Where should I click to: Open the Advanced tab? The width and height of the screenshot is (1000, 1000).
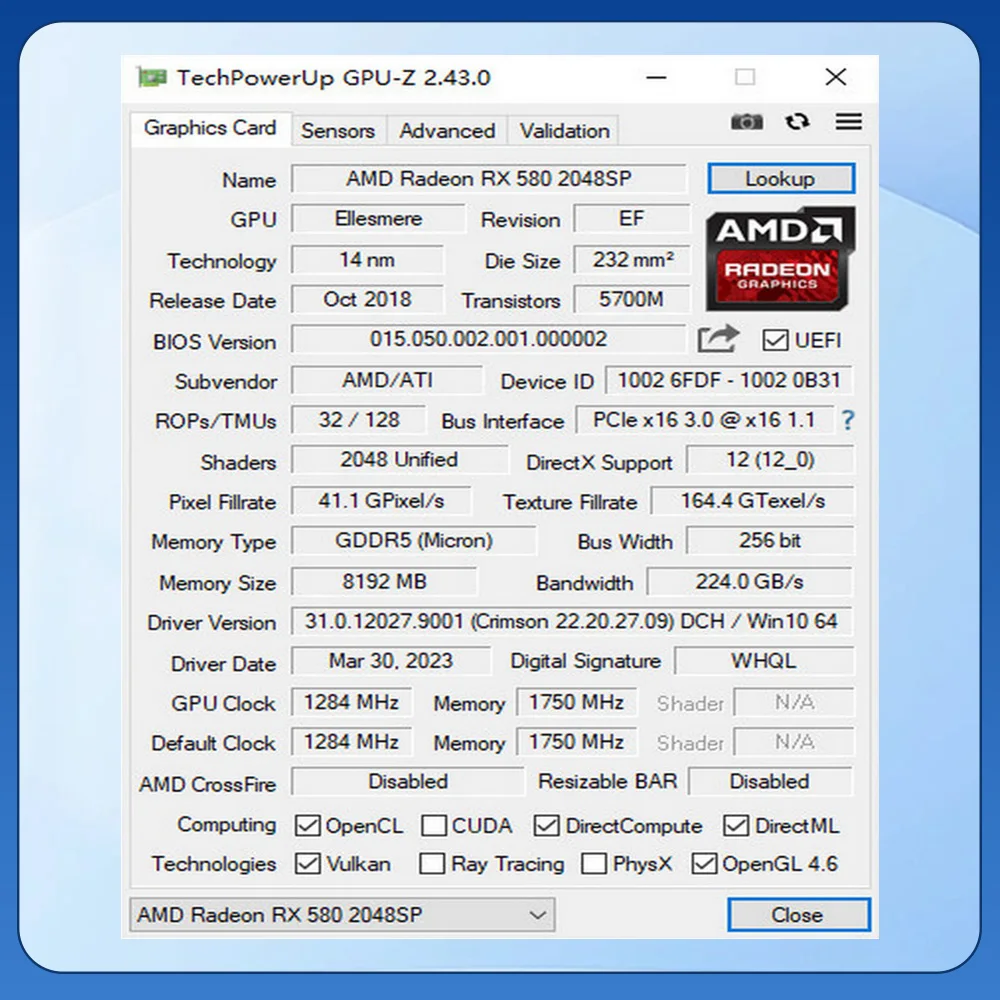pos(447,131)
